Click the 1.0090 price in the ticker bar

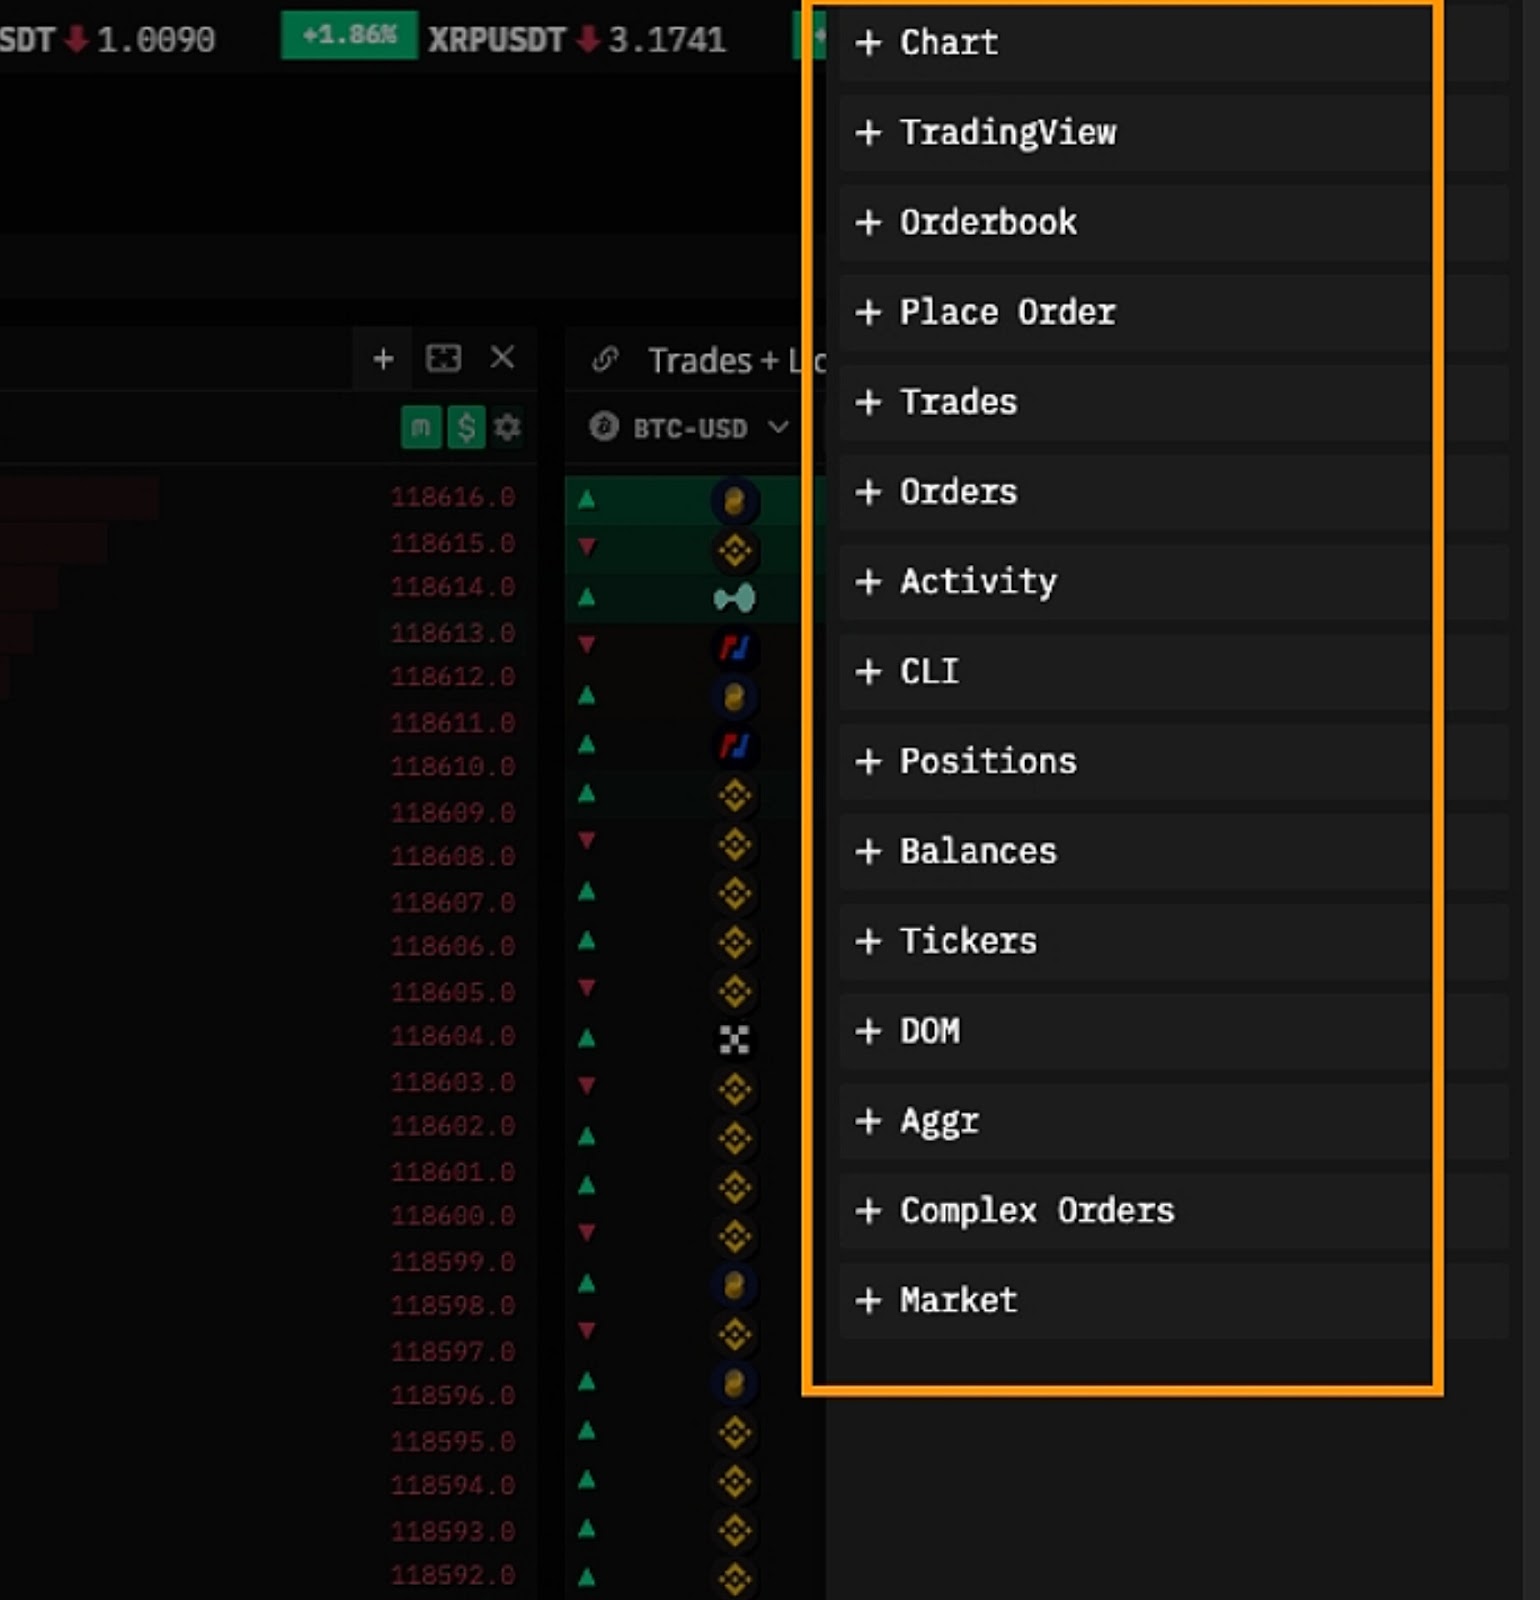coord(155,40)
